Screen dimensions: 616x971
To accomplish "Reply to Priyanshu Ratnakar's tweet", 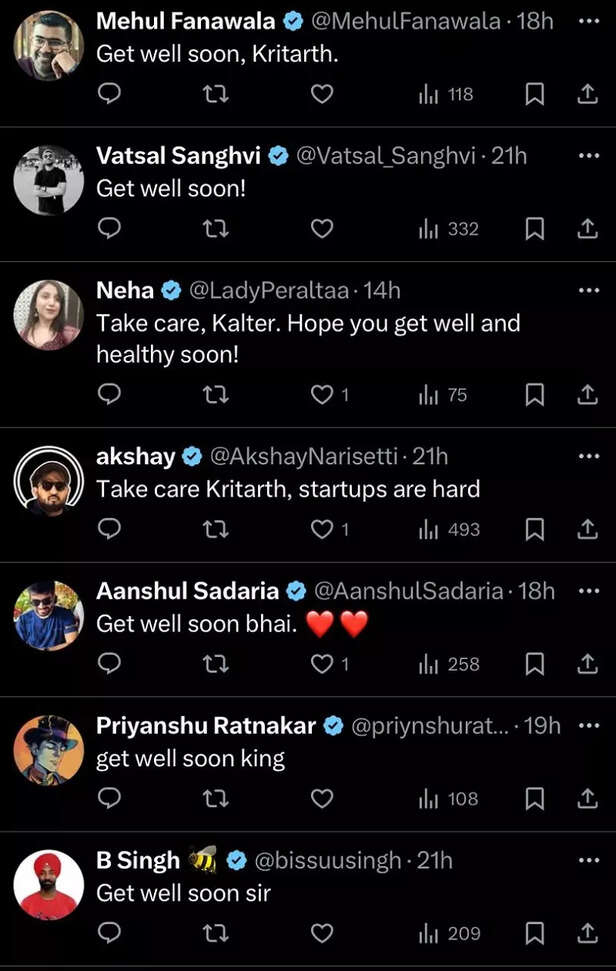I will (109, 799).
